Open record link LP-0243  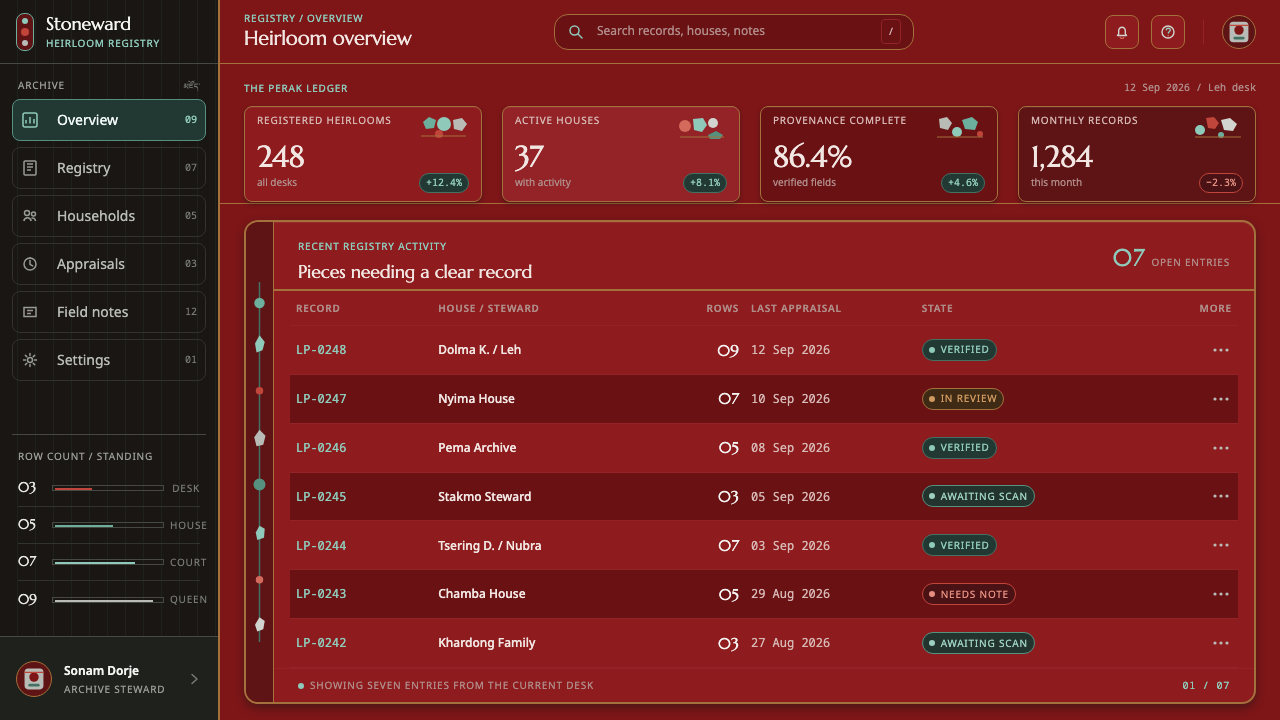321,594
